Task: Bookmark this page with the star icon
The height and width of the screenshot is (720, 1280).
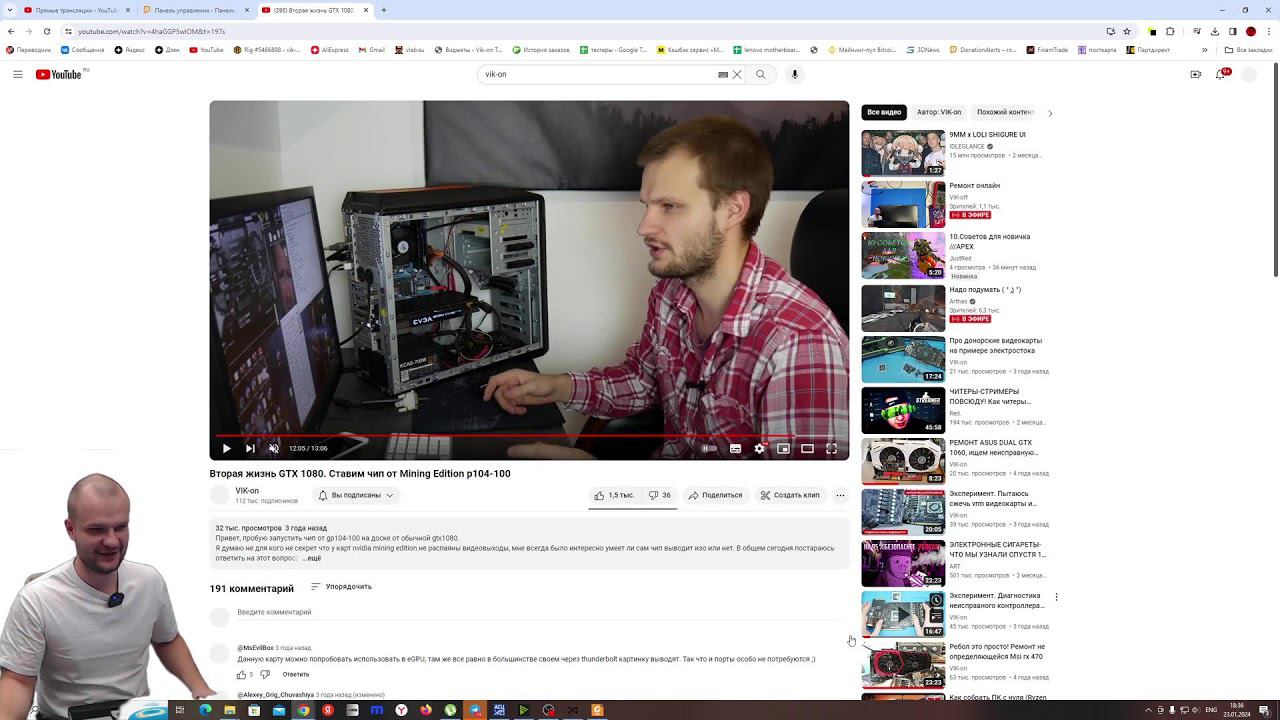Action: (1127, 31)
